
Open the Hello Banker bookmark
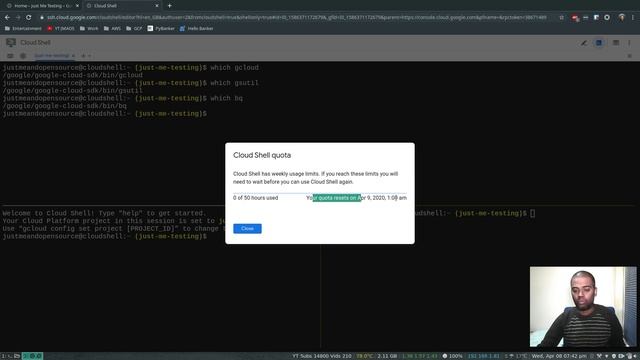pos(197,29)
